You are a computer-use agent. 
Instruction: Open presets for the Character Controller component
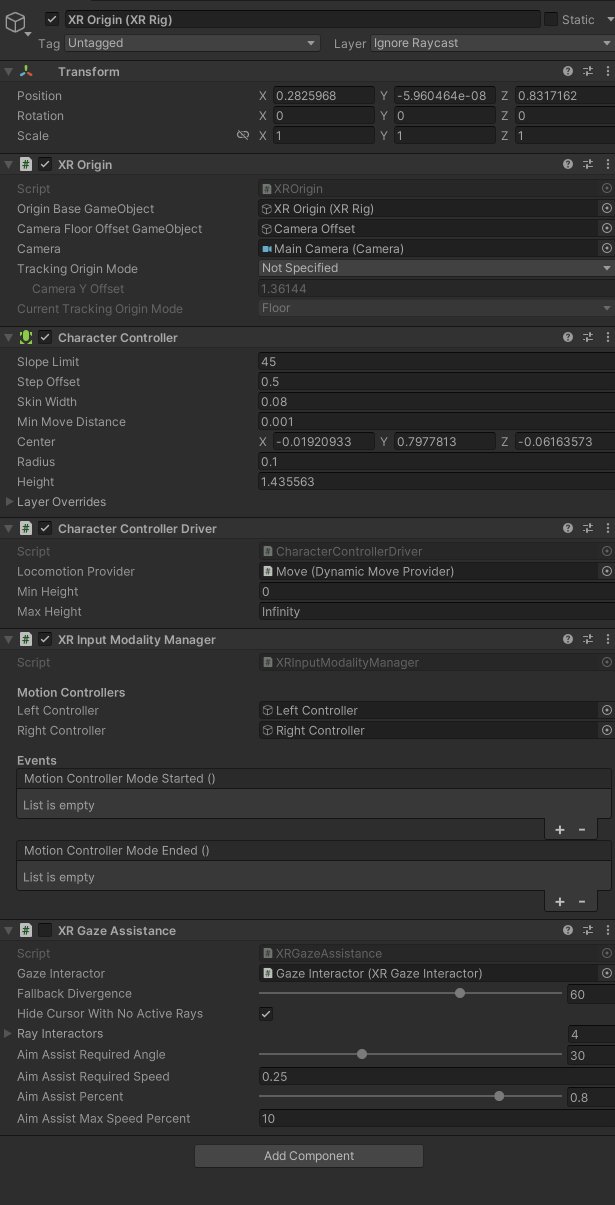click(x=587, y=337)
